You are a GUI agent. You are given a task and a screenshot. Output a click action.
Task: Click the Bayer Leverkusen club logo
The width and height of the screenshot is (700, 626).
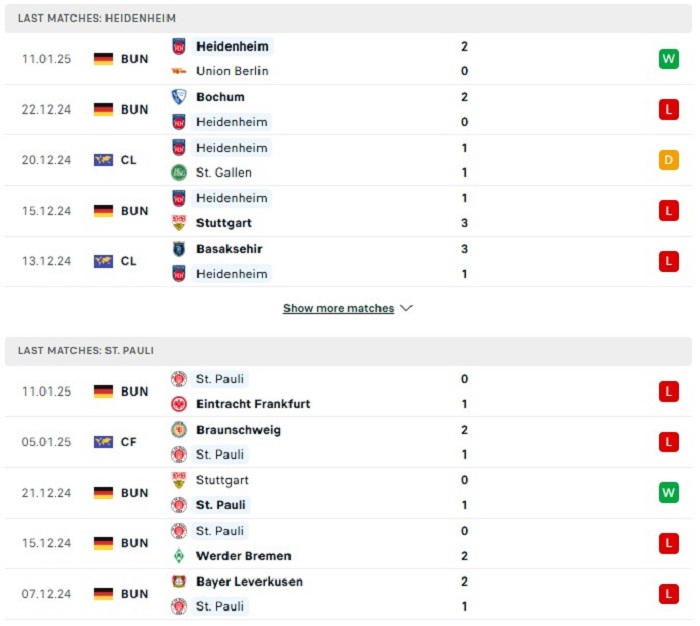[x=179, y=581]
